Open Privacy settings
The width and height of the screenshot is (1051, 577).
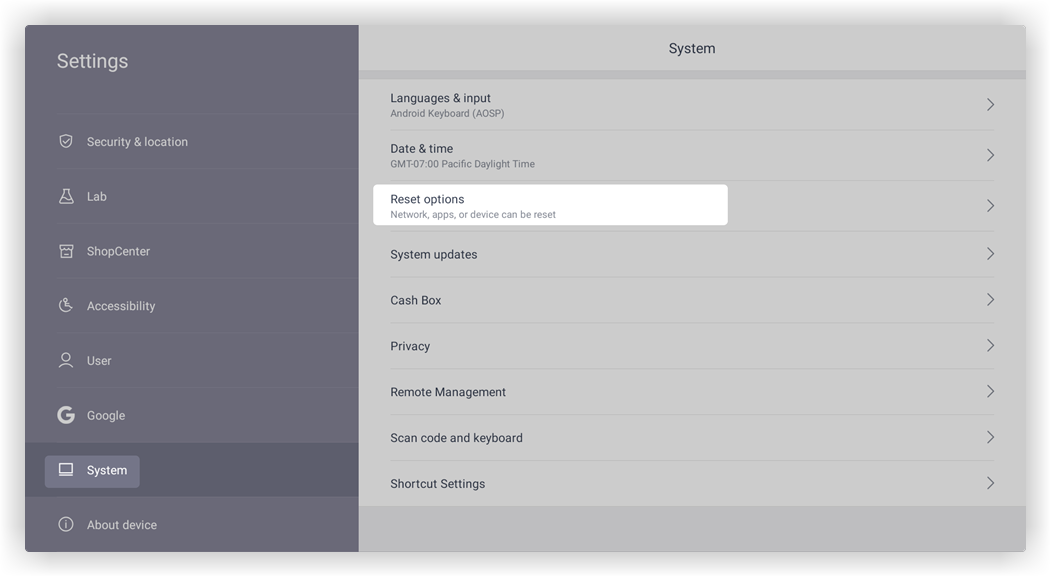[692, 346]
